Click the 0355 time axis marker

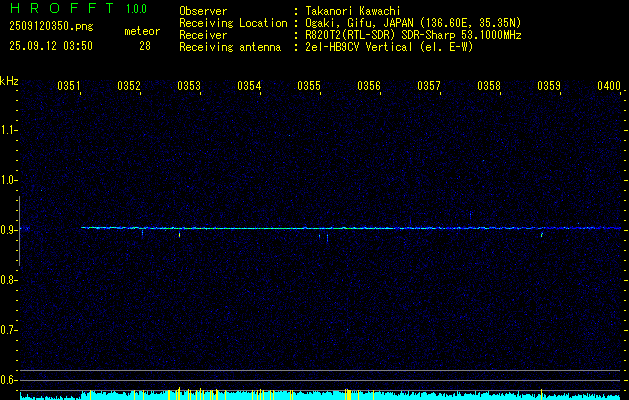point(309,85)
